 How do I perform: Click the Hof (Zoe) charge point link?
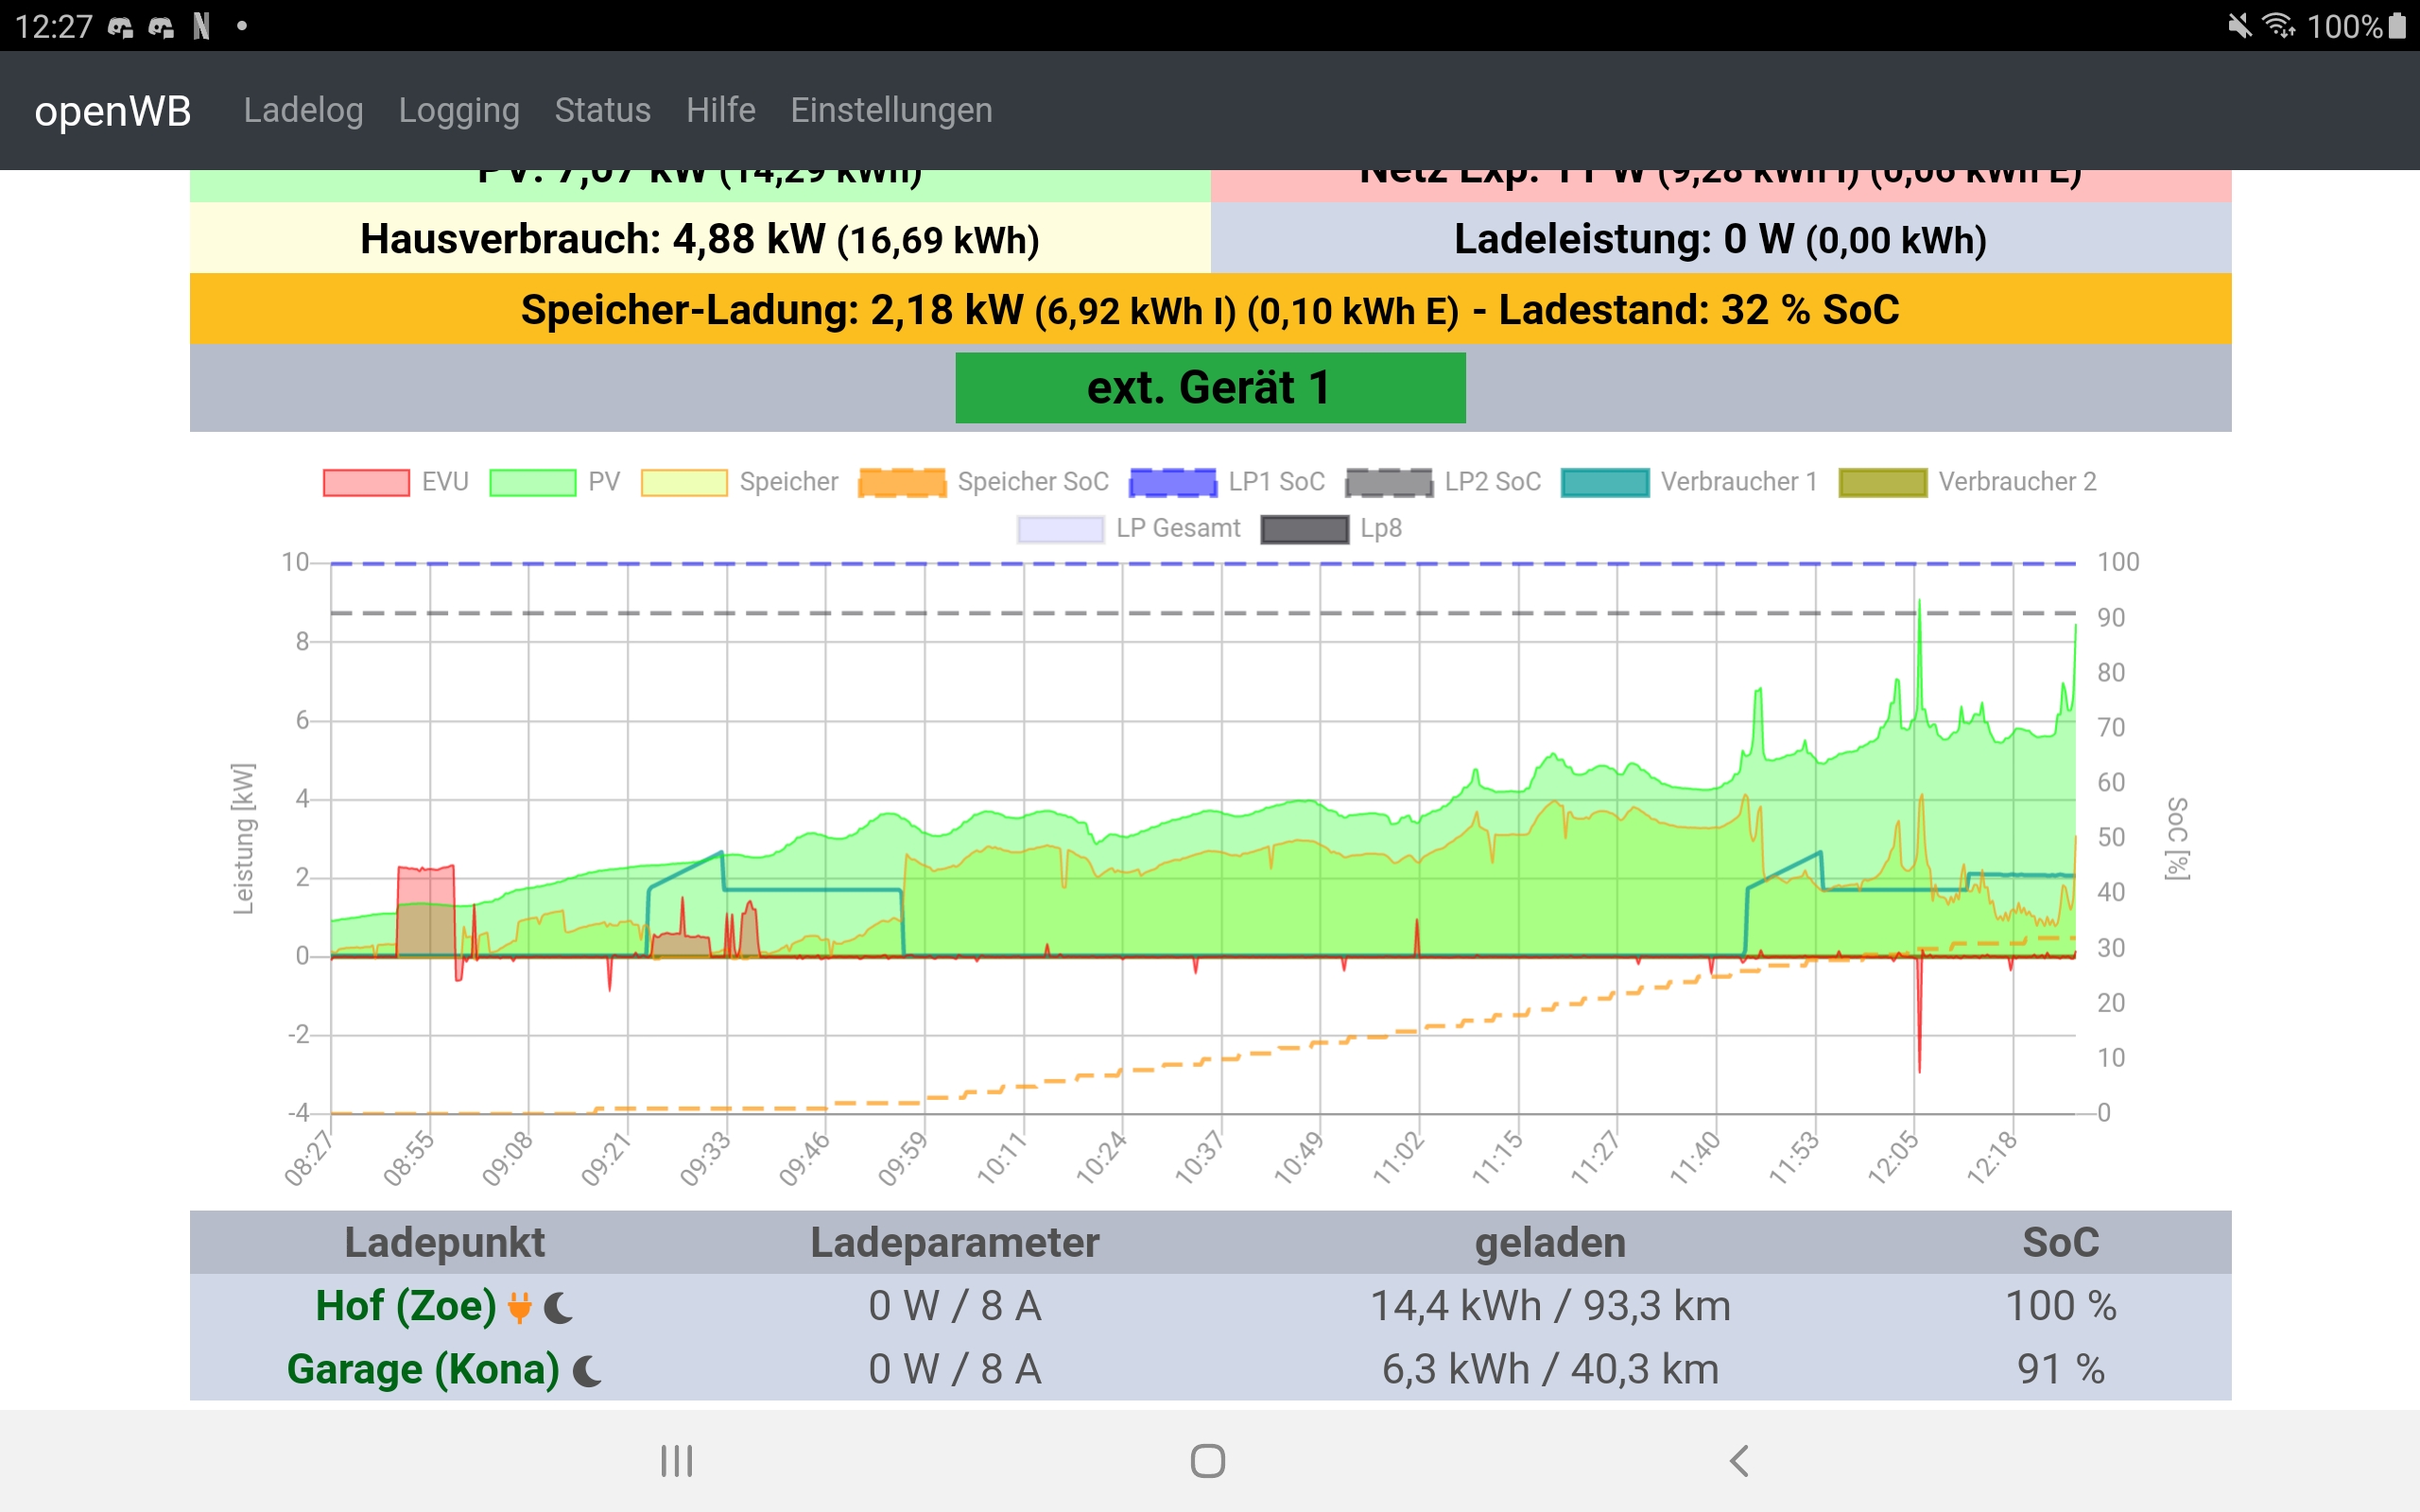(406, 1306)
